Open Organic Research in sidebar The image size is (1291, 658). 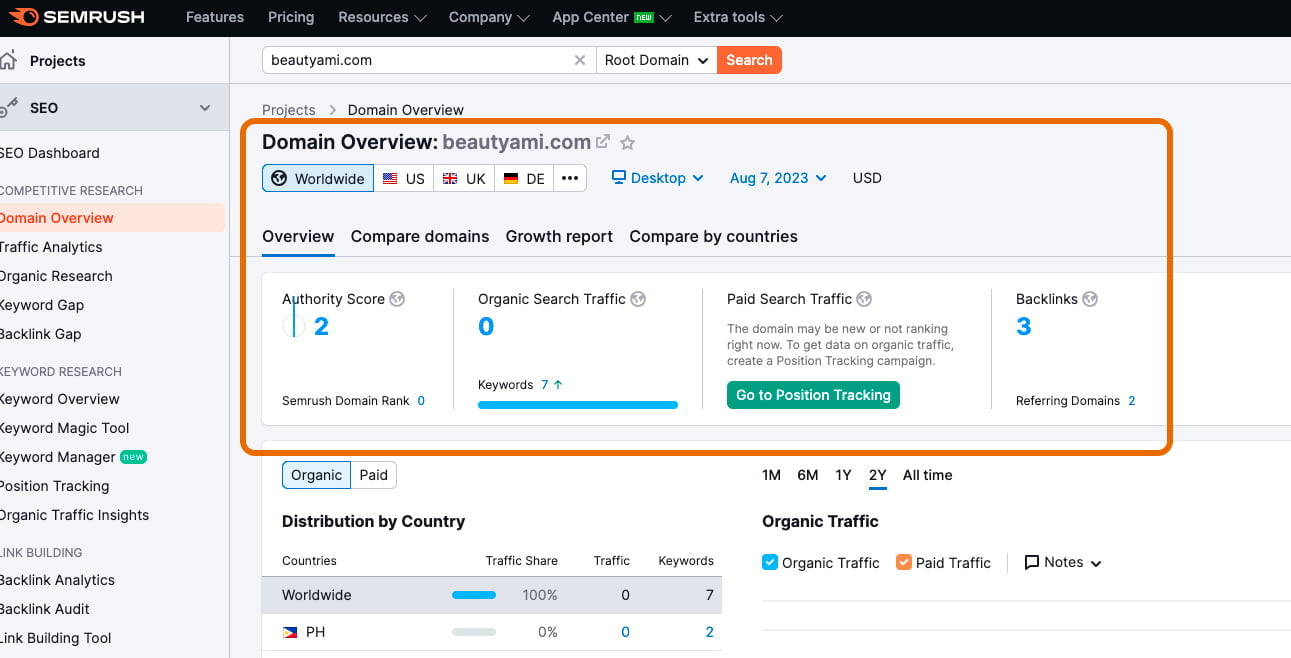pos(55,276)
